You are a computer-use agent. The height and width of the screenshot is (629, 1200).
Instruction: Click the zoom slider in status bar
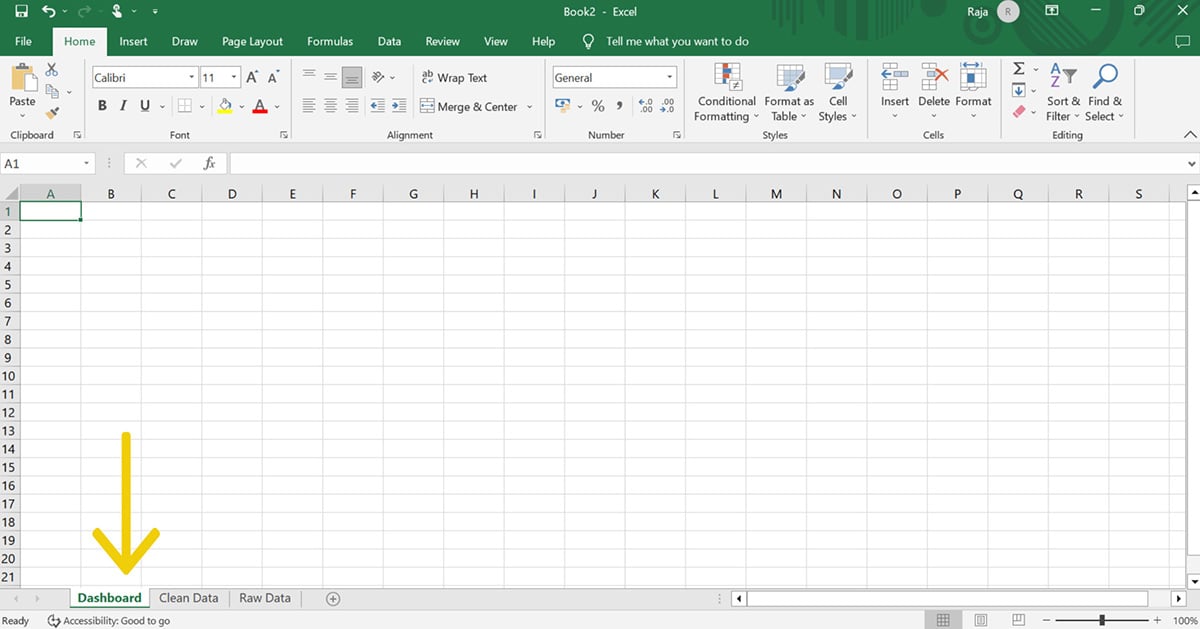(x=1101, y=621)
